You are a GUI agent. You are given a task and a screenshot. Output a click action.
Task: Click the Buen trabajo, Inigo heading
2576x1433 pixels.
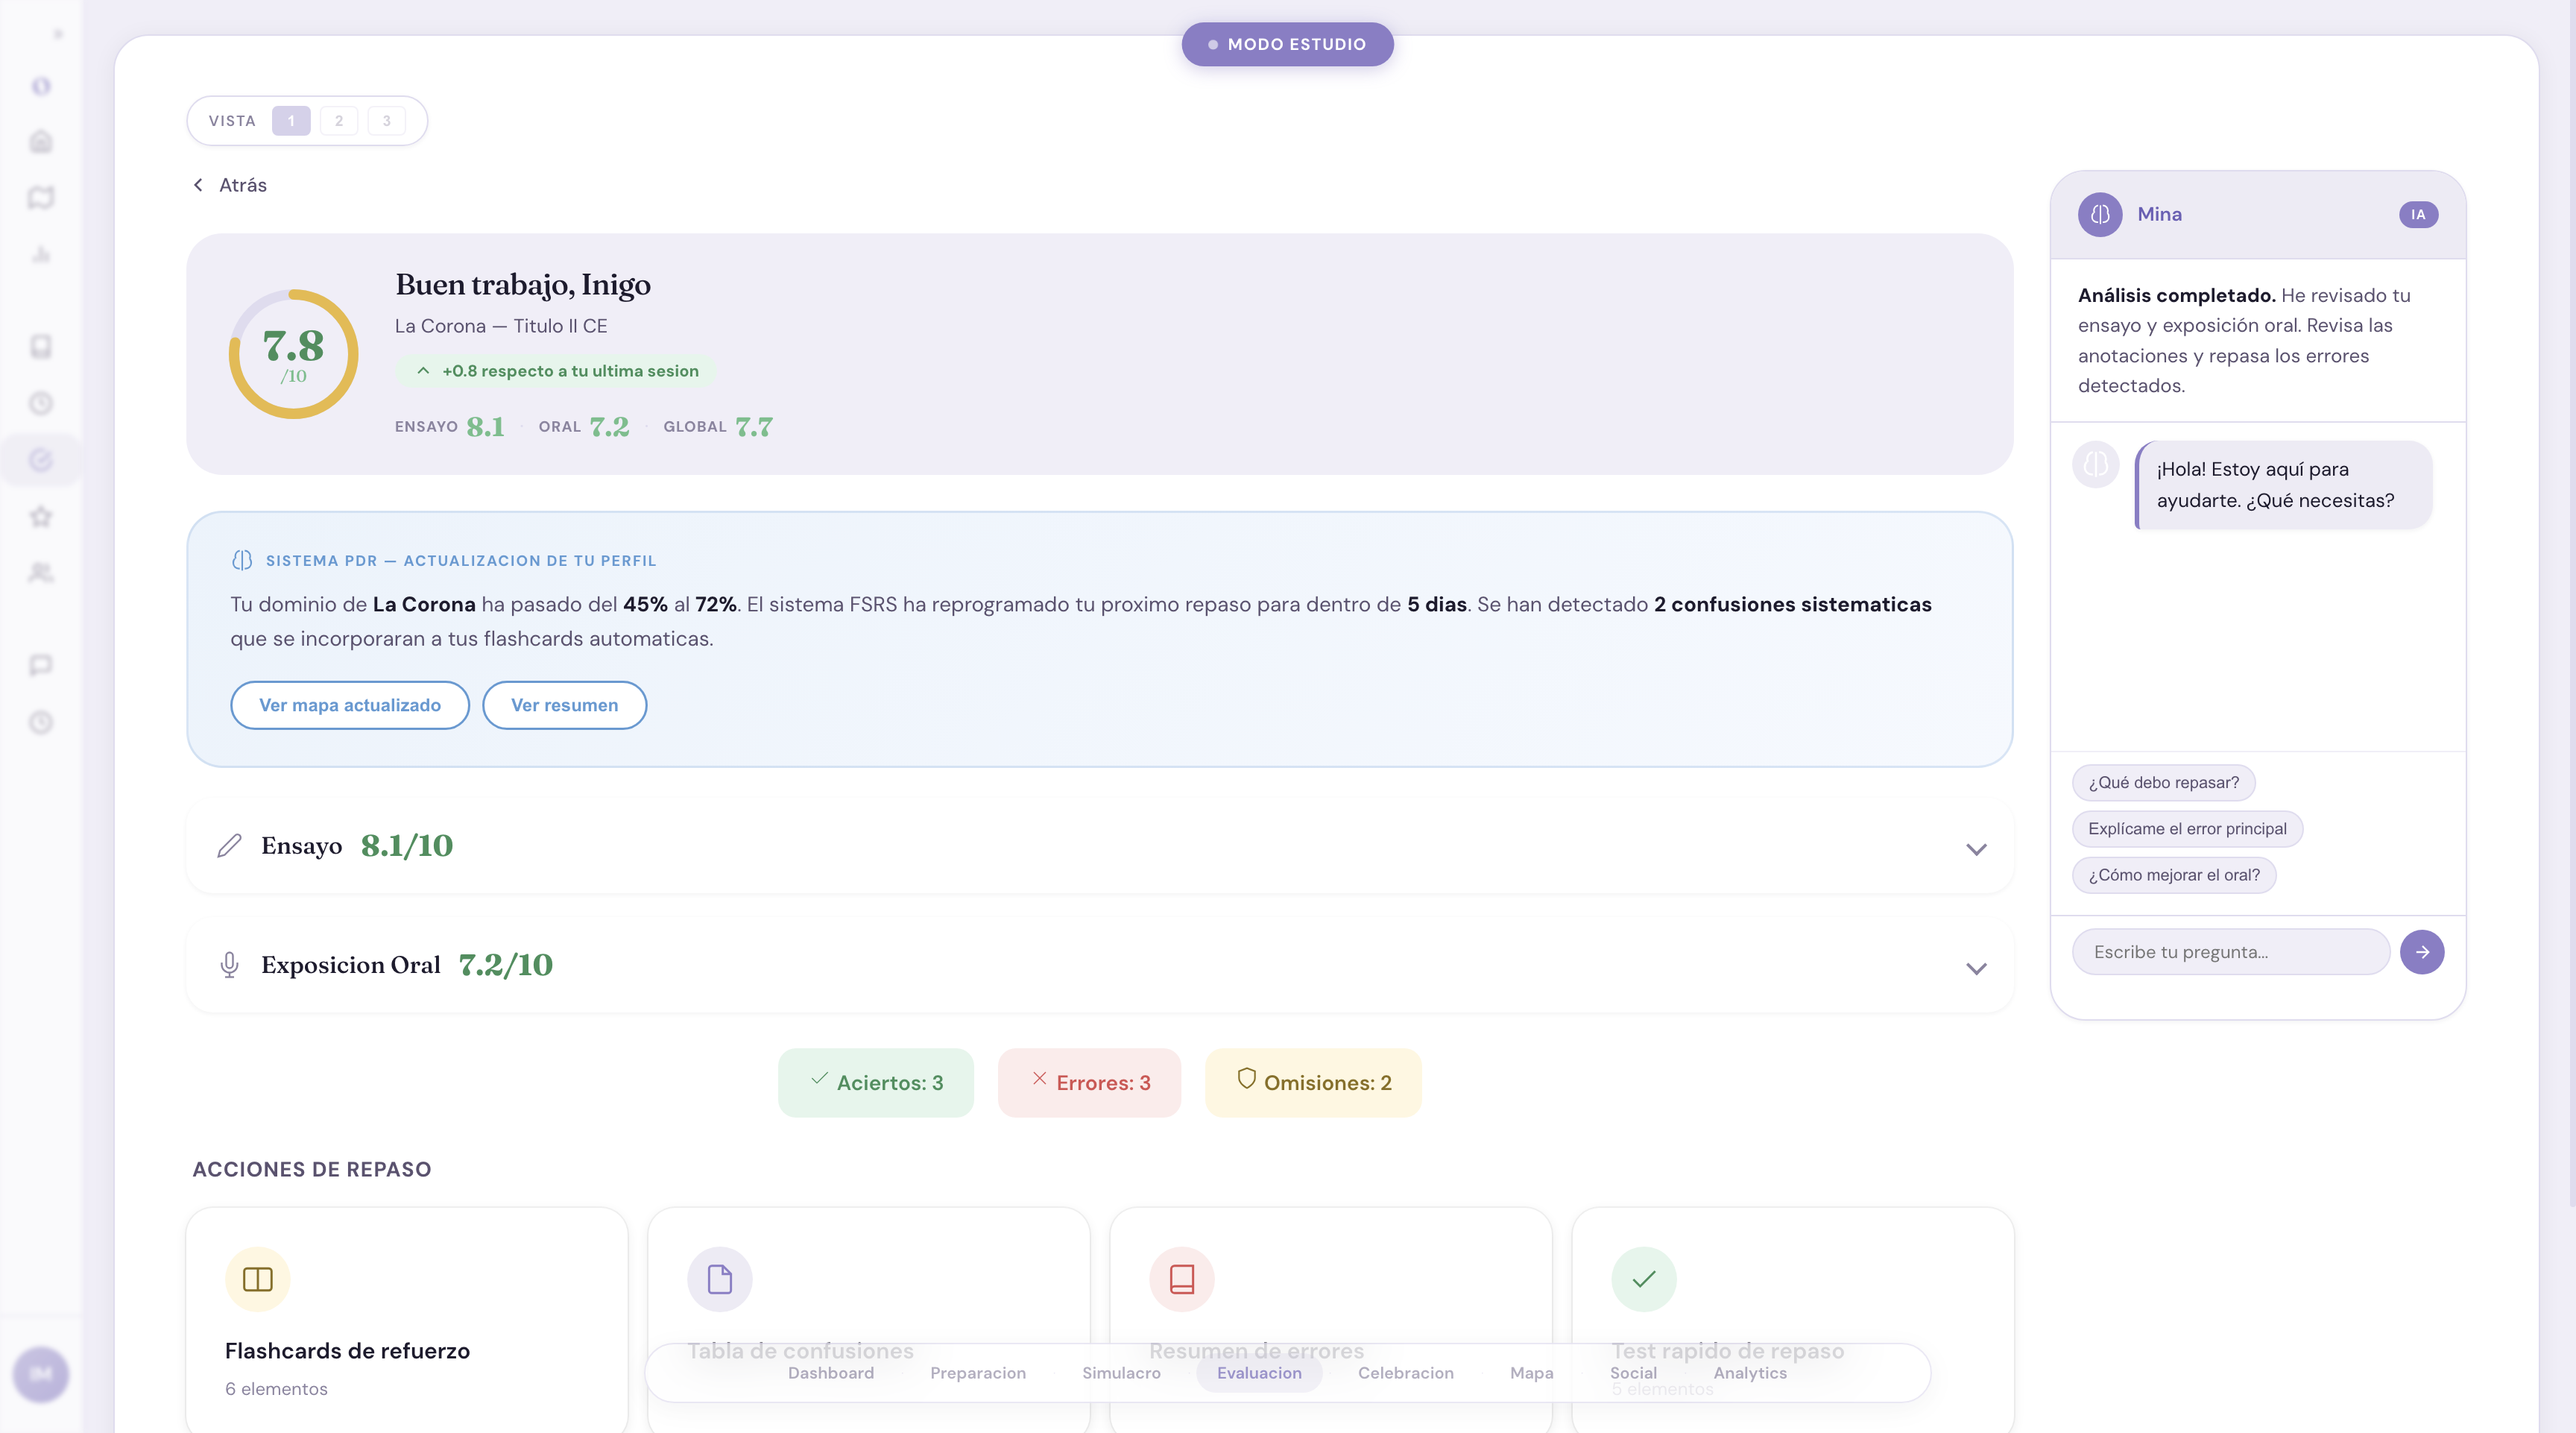[523, 285]
